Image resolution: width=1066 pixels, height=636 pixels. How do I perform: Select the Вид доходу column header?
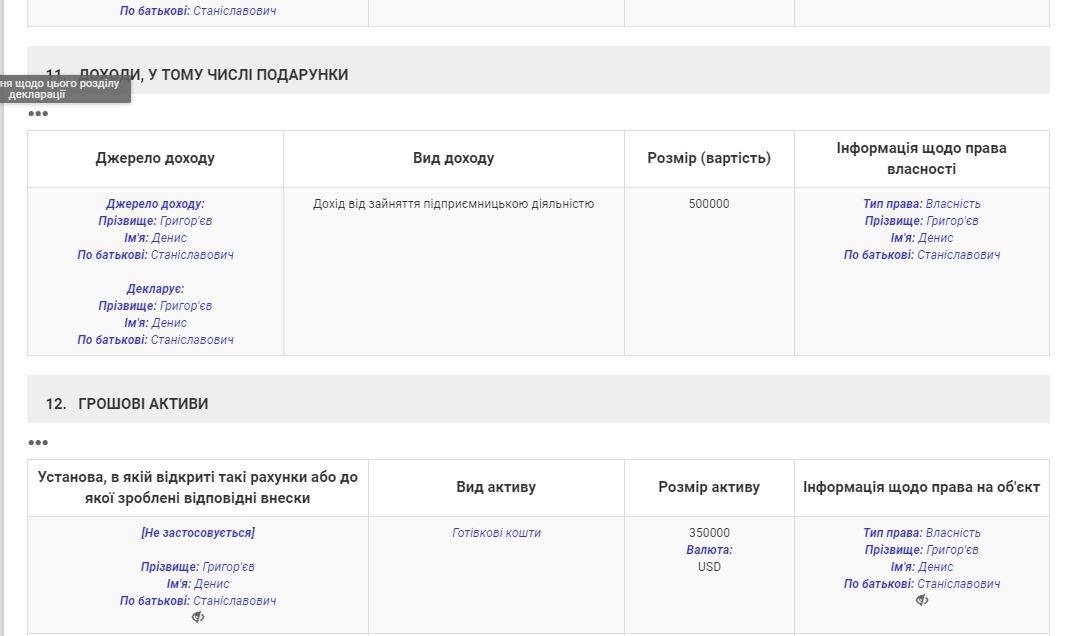click(x=453, y=158)
